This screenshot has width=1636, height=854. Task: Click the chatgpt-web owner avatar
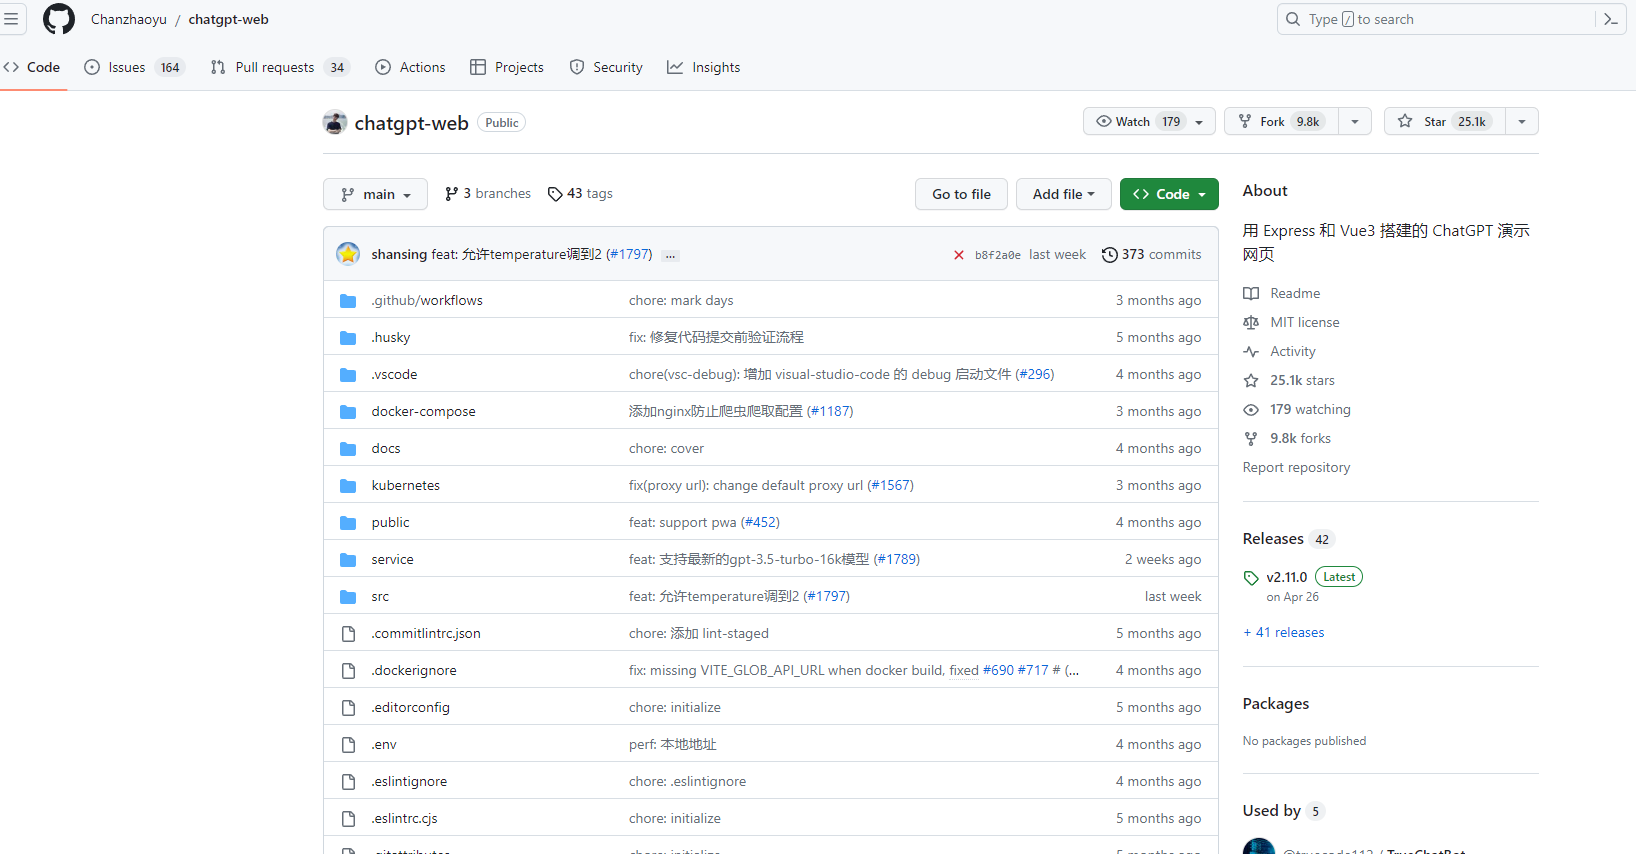pos(335,122)
